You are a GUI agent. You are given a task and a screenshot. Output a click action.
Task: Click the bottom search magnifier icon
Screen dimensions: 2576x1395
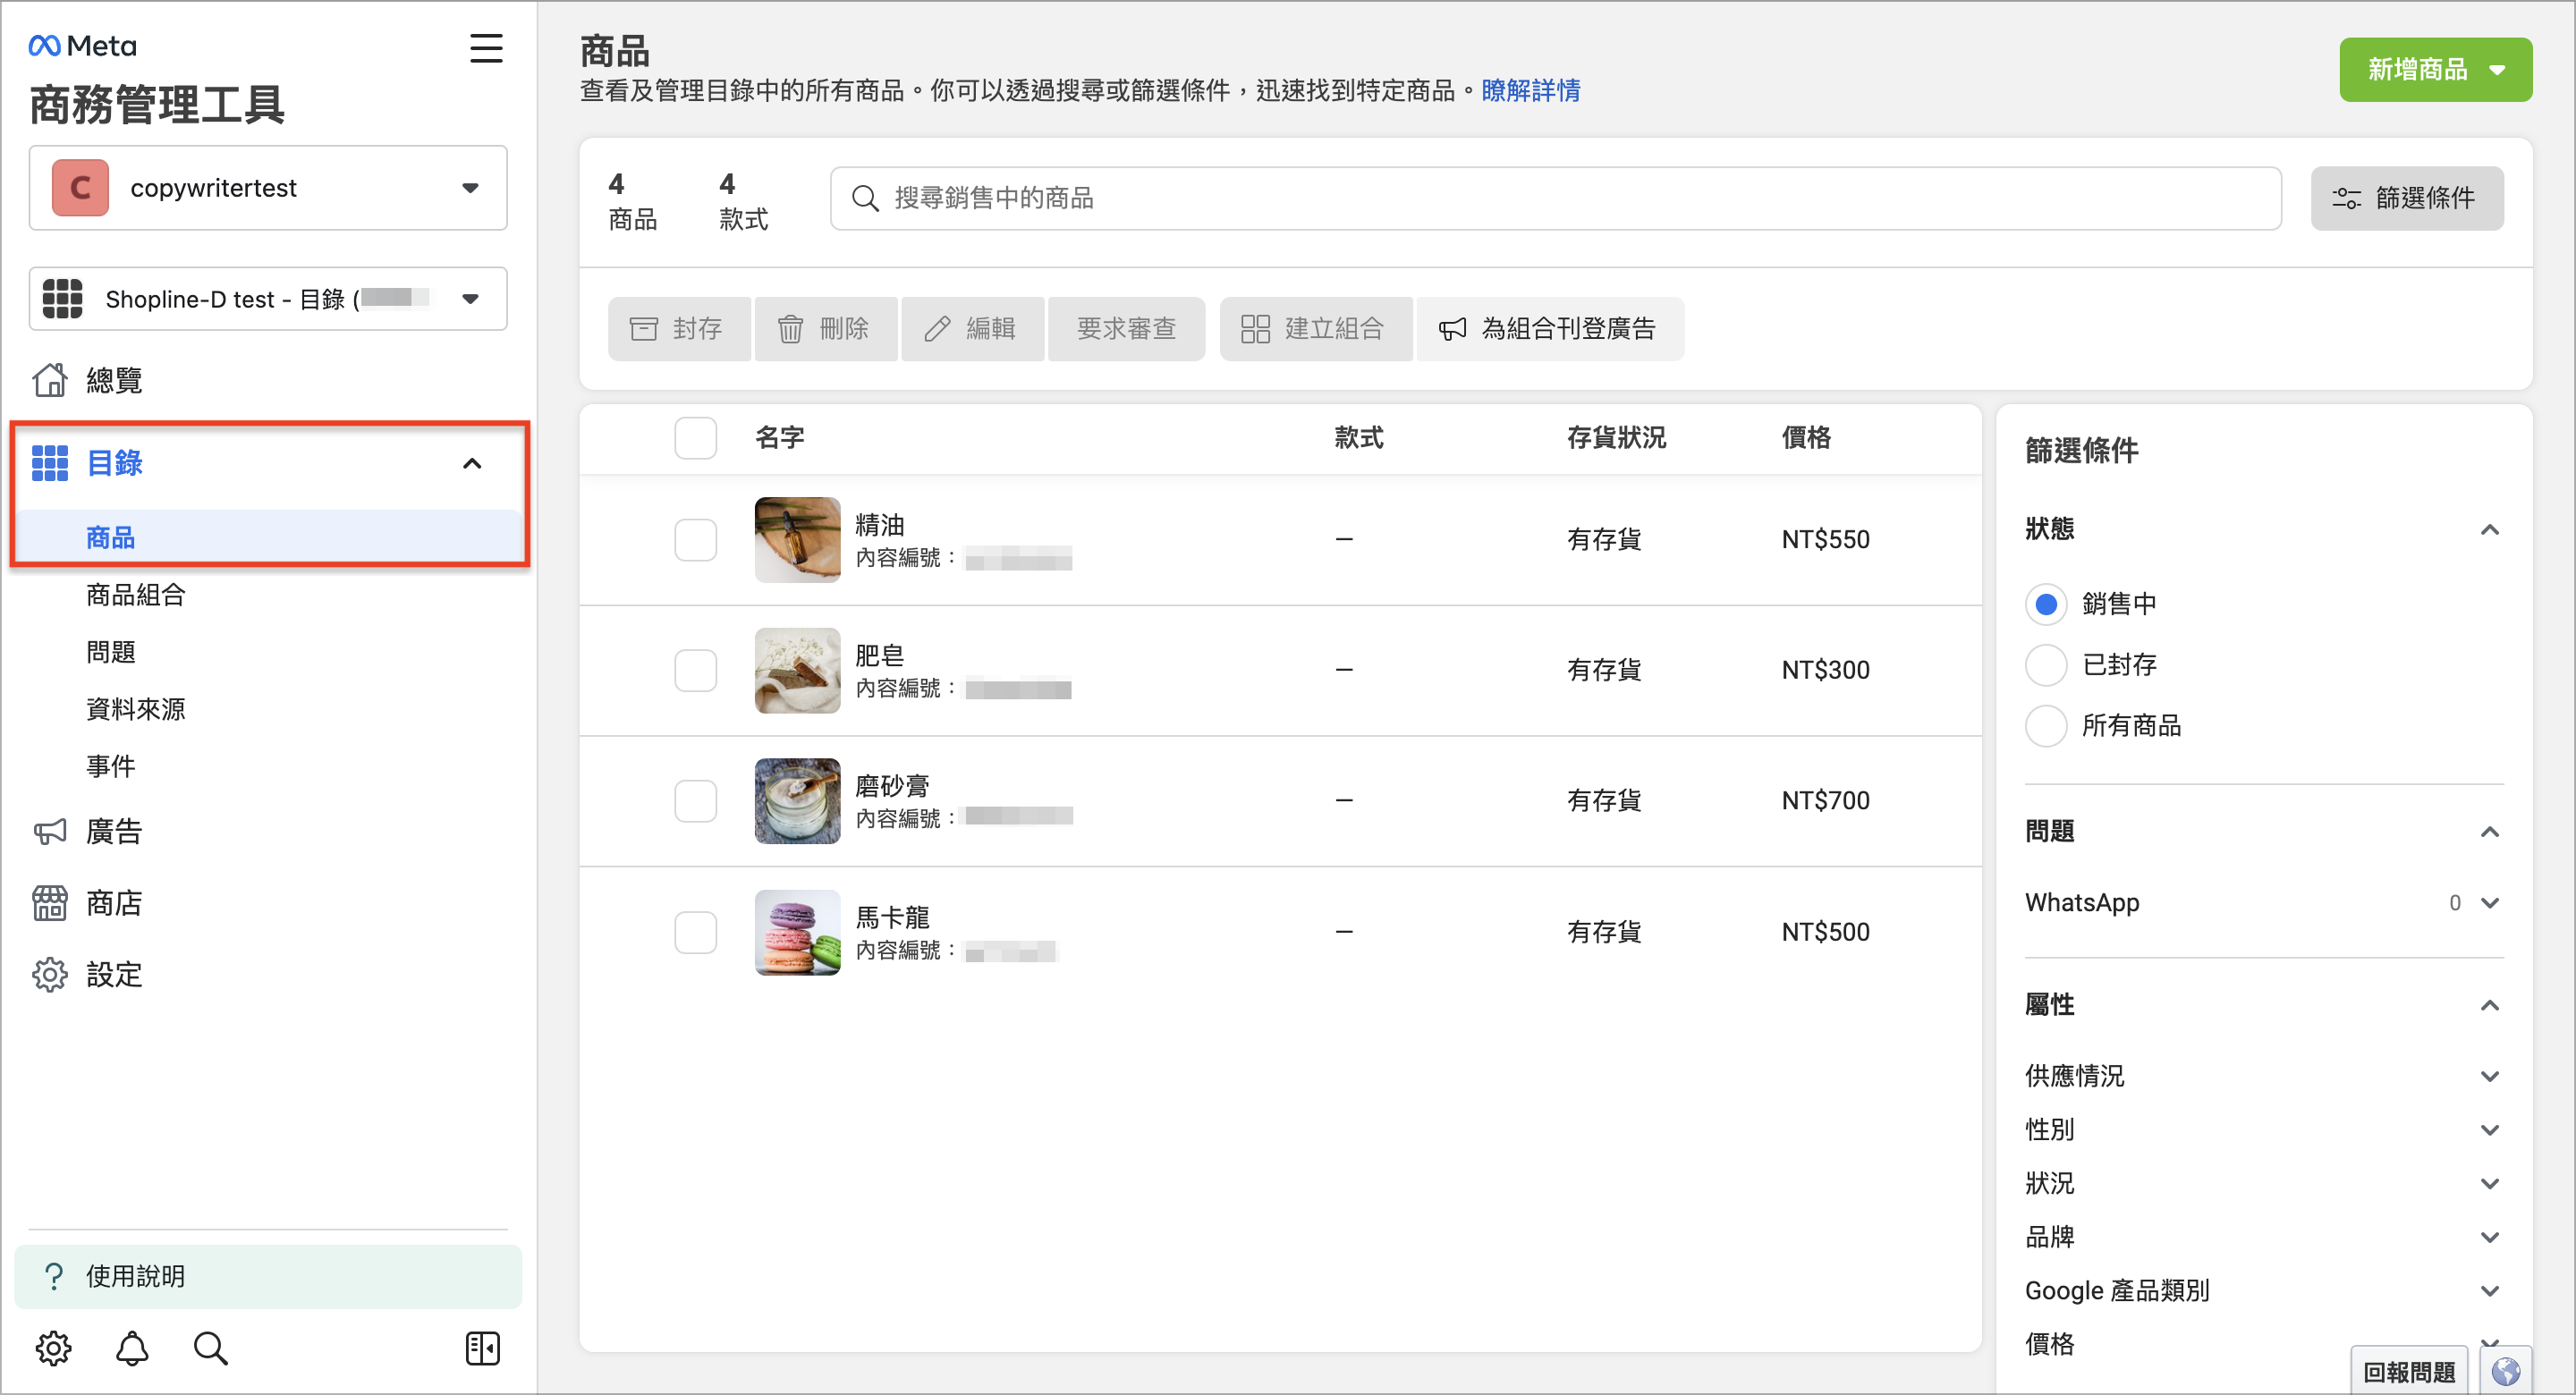click(x=210, y=1348)
